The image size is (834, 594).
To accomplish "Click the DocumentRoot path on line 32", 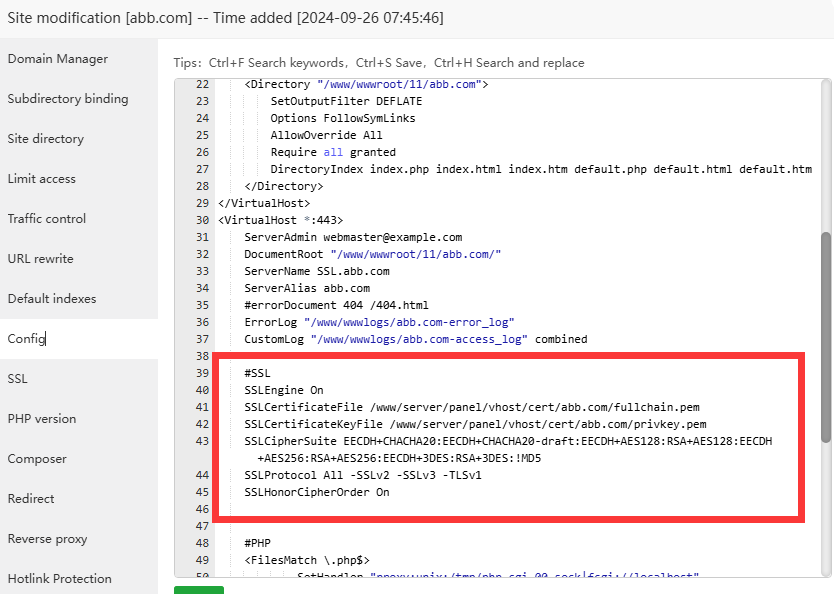I will point(416,254).
